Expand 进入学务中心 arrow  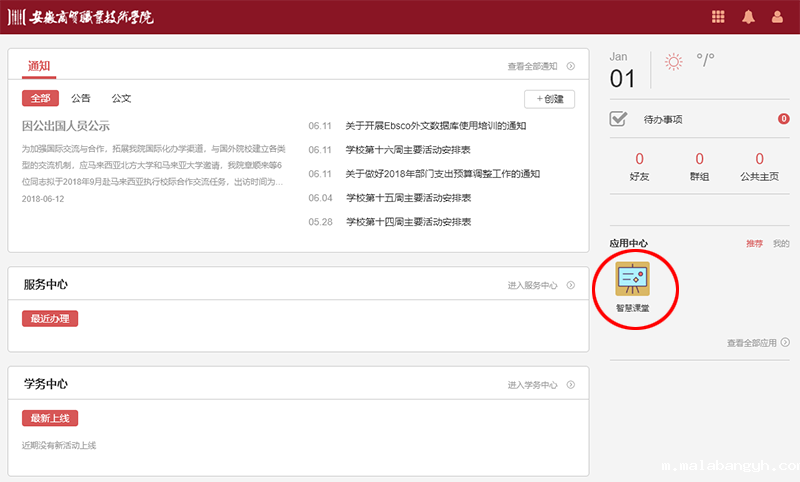tap(571, 385)
